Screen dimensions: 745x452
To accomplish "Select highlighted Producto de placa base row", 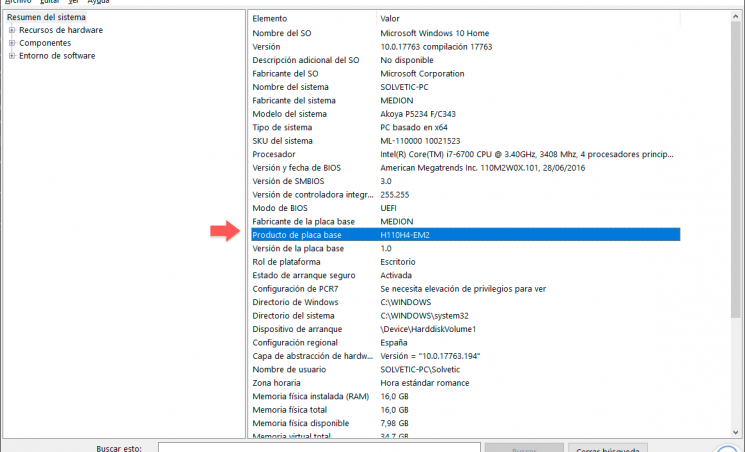I will pos(466,235).
